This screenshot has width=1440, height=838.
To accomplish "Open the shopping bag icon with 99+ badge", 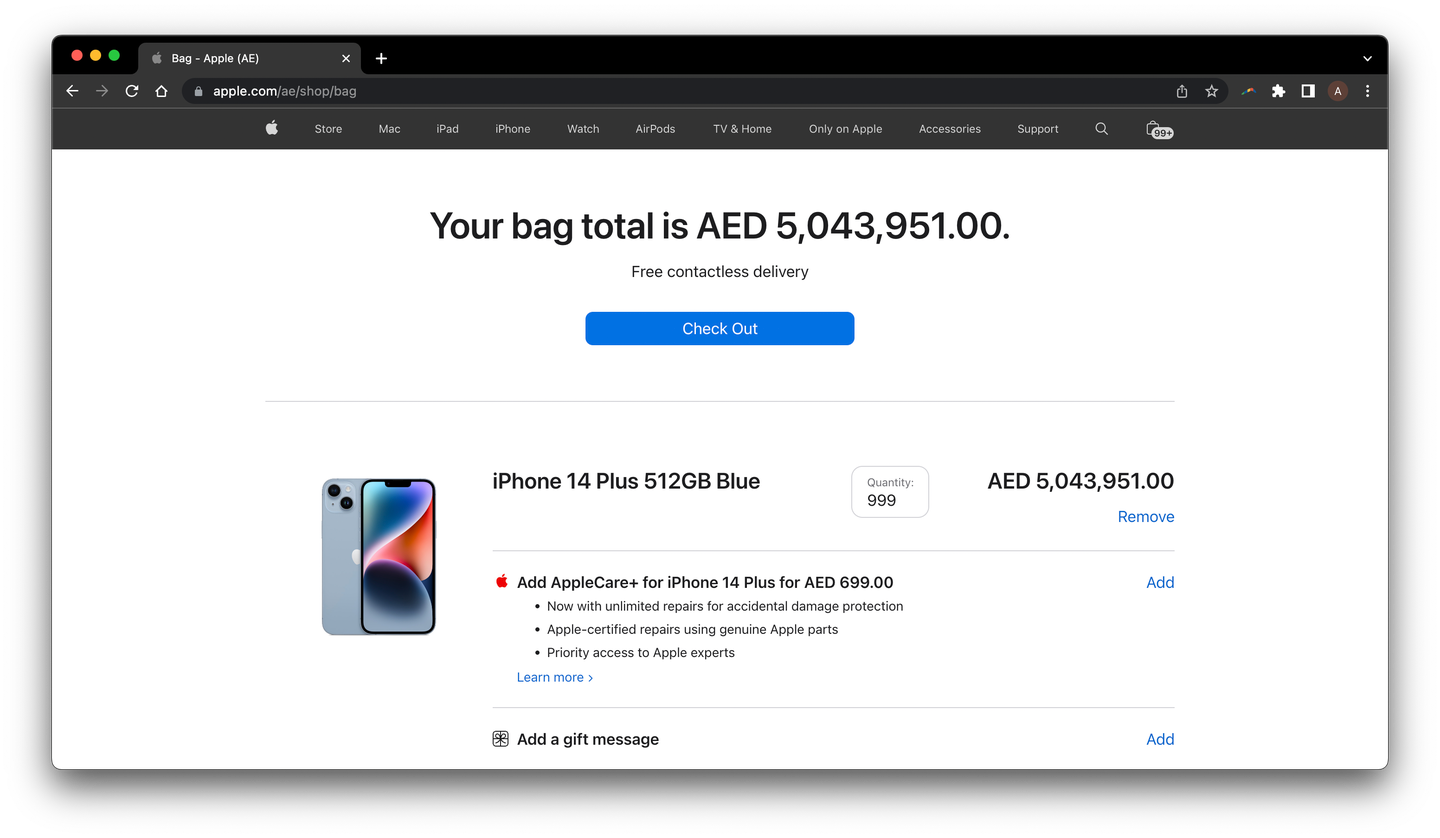I will 1159,129.
